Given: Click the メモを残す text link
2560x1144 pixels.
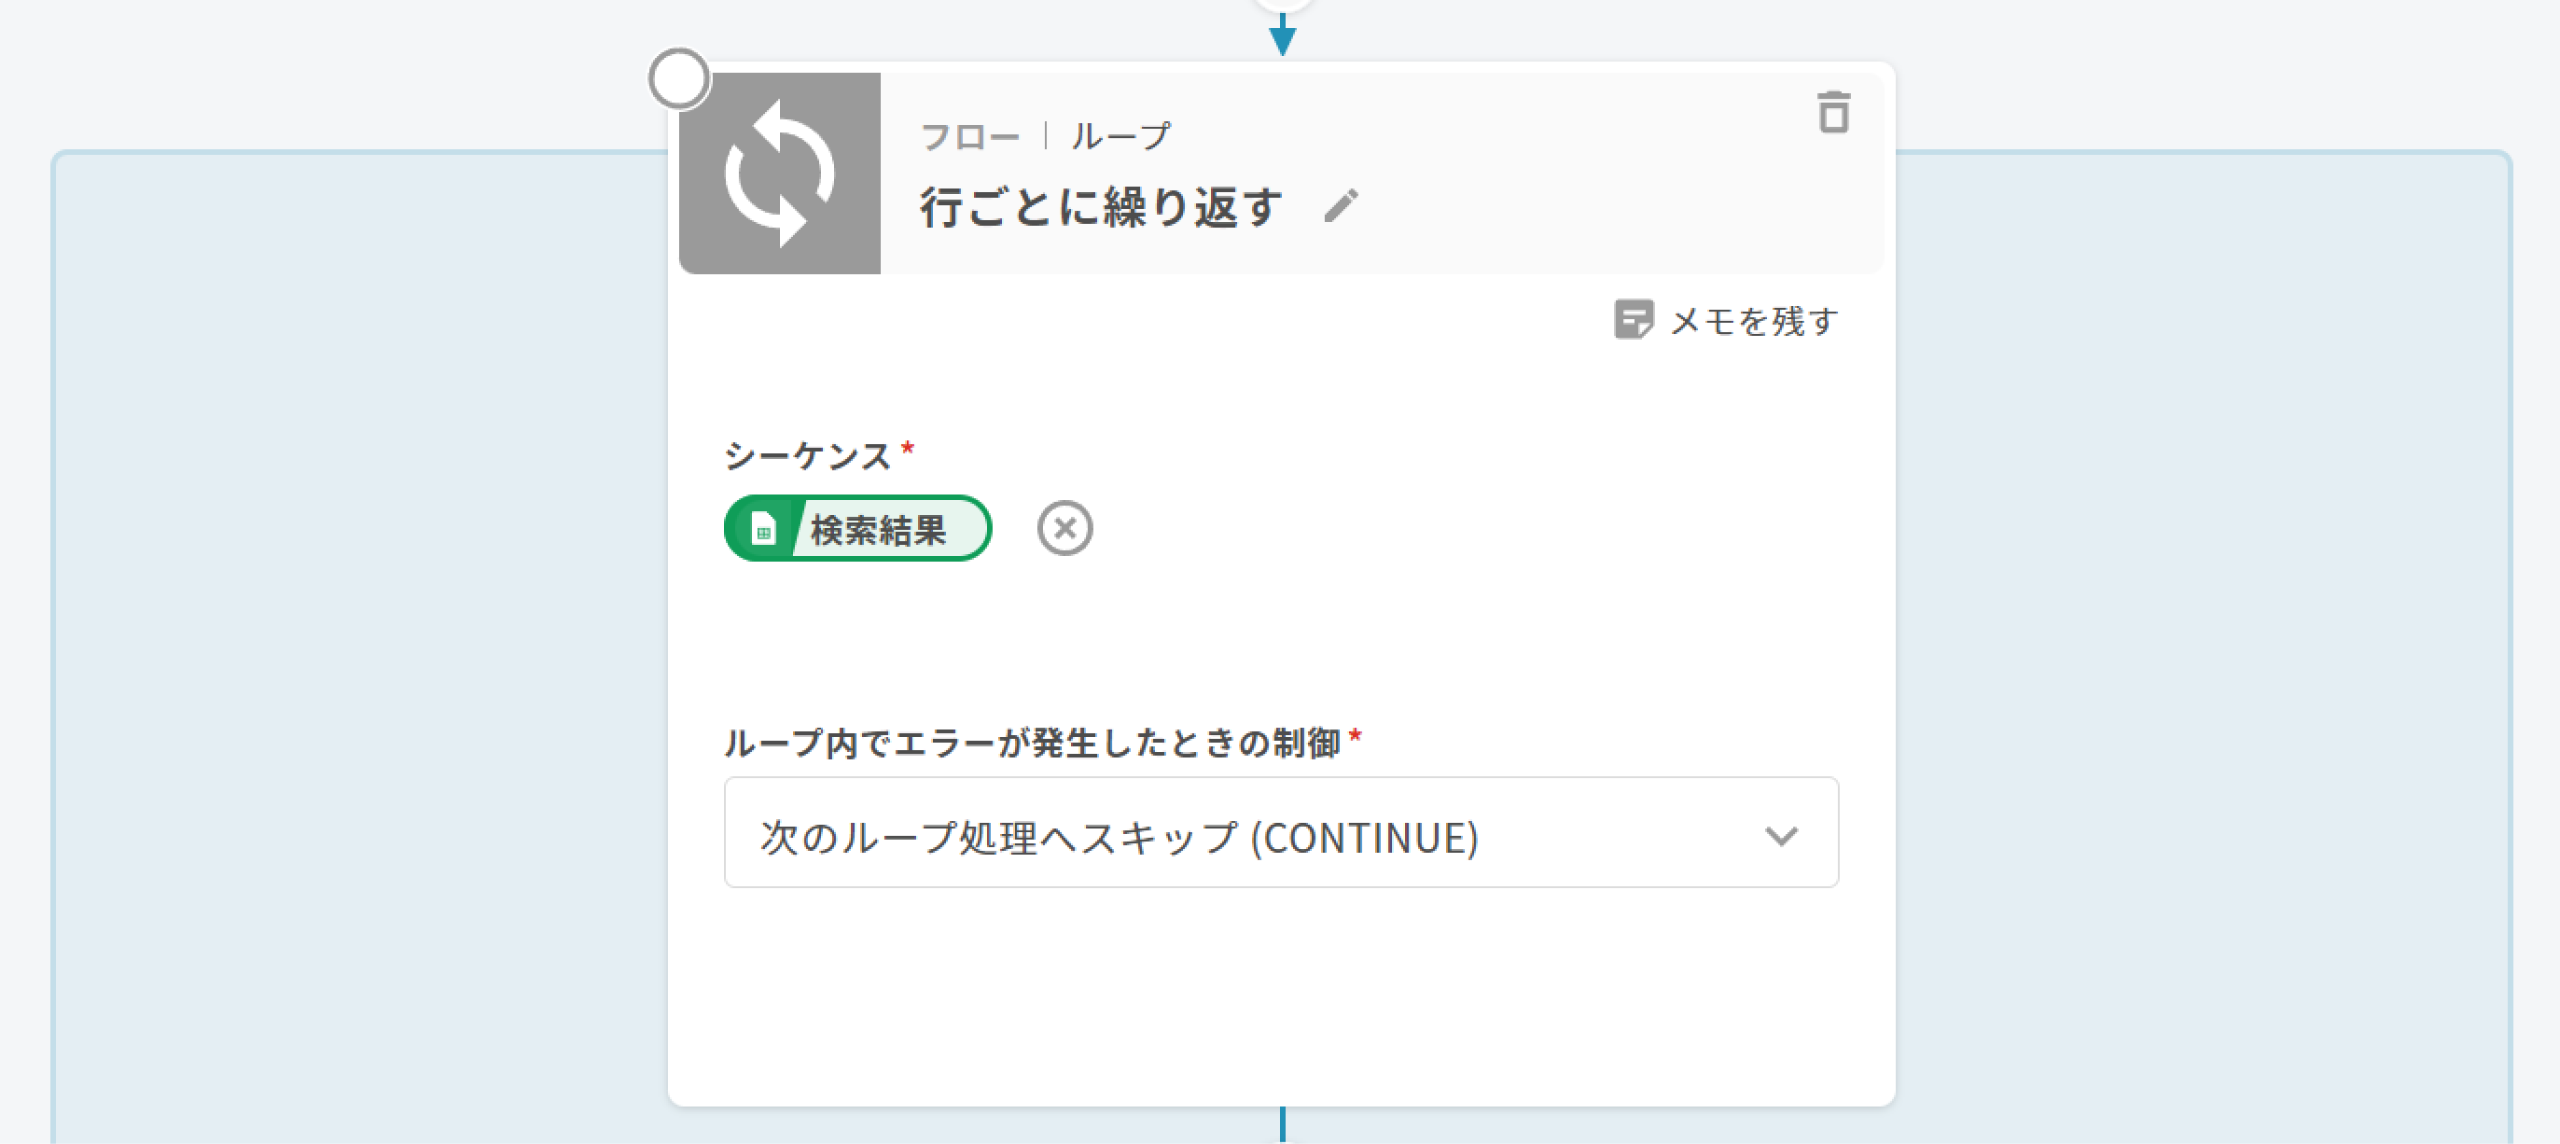Looking at the screenshot, I should tap(1754, 321).
